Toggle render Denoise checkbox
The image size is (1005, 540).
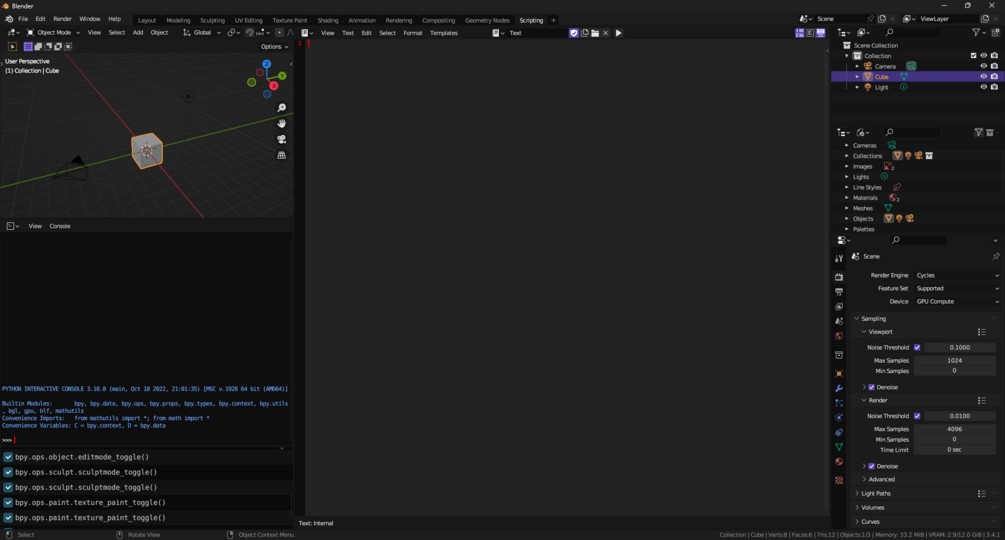[x=872, y=466]
